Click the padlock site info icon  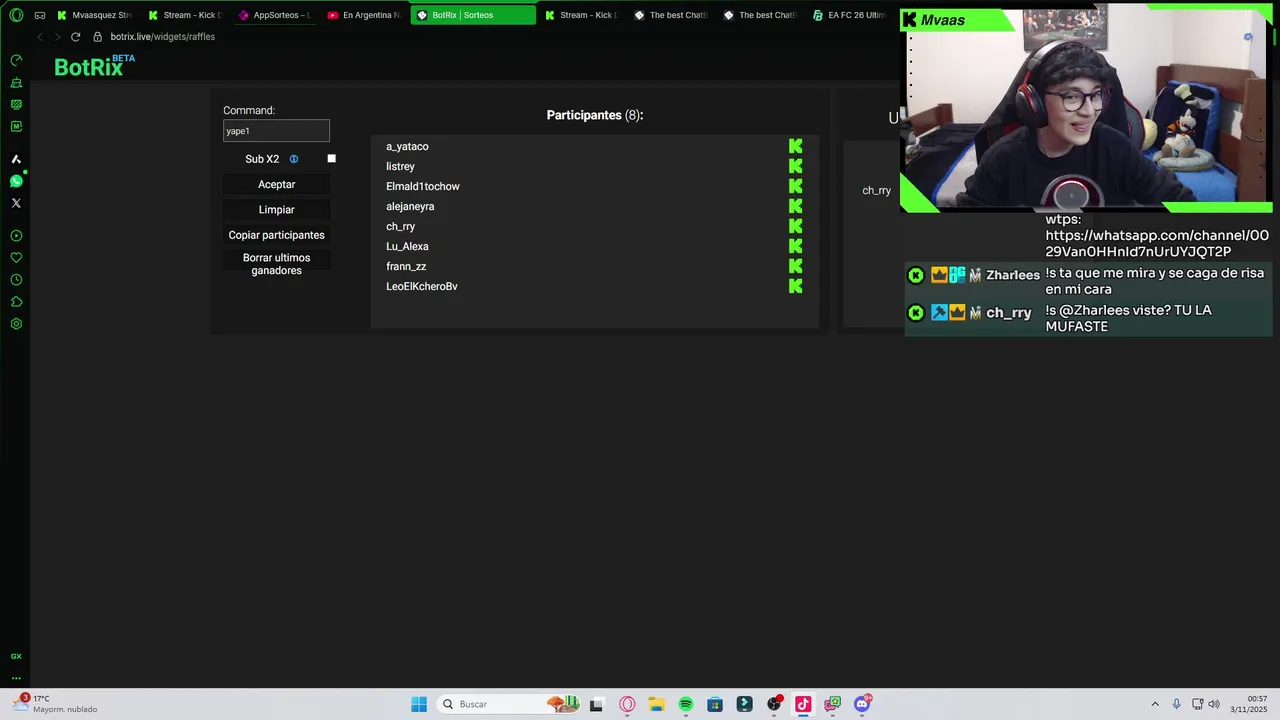(x=98, y=37)
